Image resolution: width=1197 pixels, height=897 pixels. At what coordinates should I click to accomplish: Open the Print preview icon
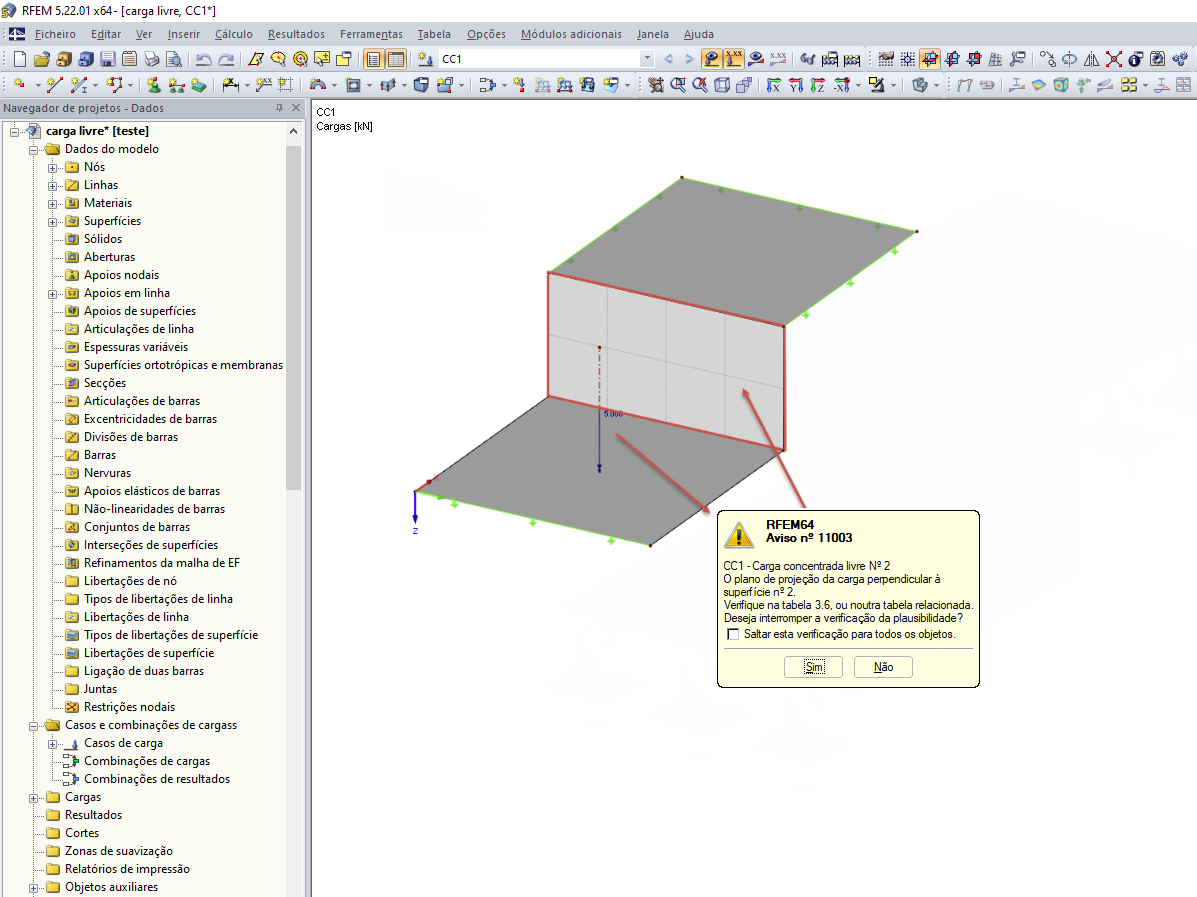[174, 59]
